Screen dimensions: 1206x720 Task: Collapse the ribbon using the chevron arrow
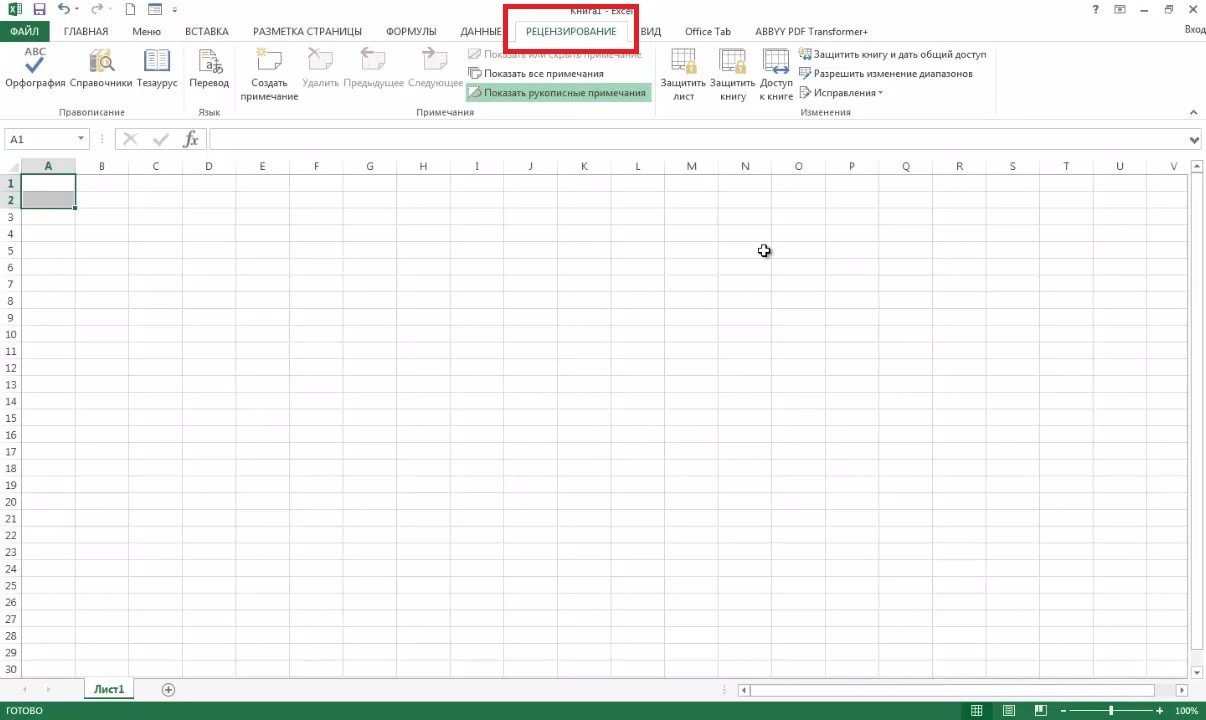[1193, 112]
